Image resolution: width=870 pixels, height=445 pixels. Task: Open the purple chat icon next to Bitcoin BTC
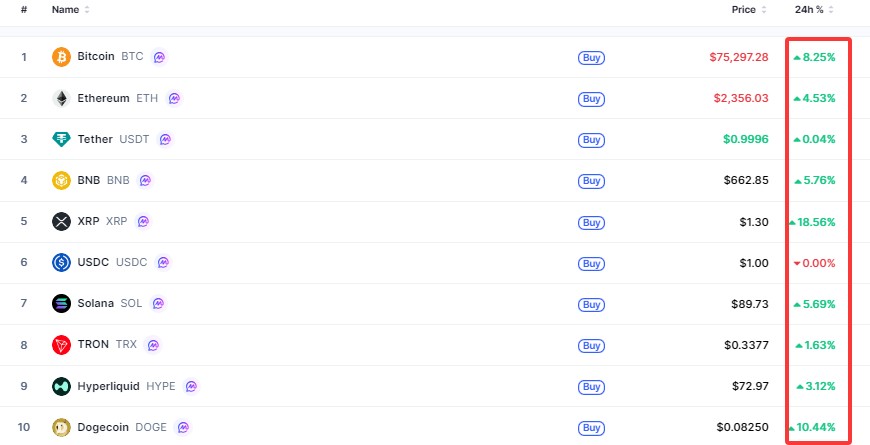point(159,57)
